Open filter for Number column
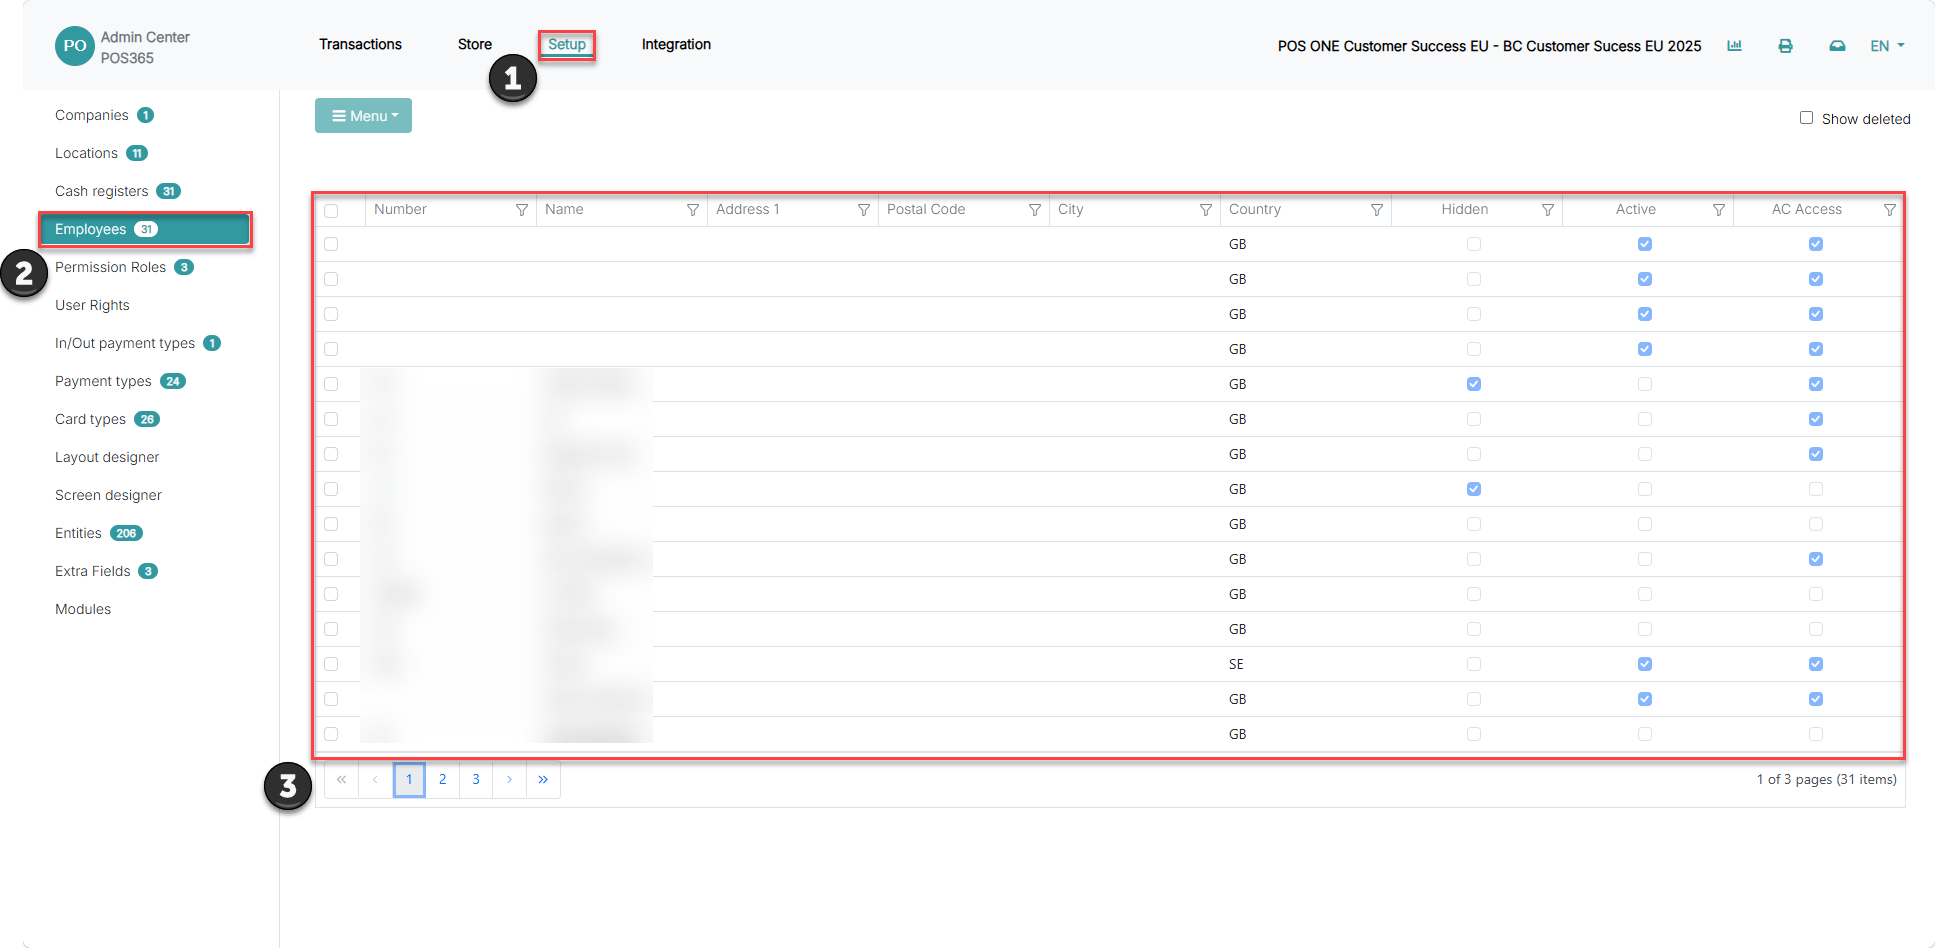Screen dimensions: 1935x948 point(521,210)
